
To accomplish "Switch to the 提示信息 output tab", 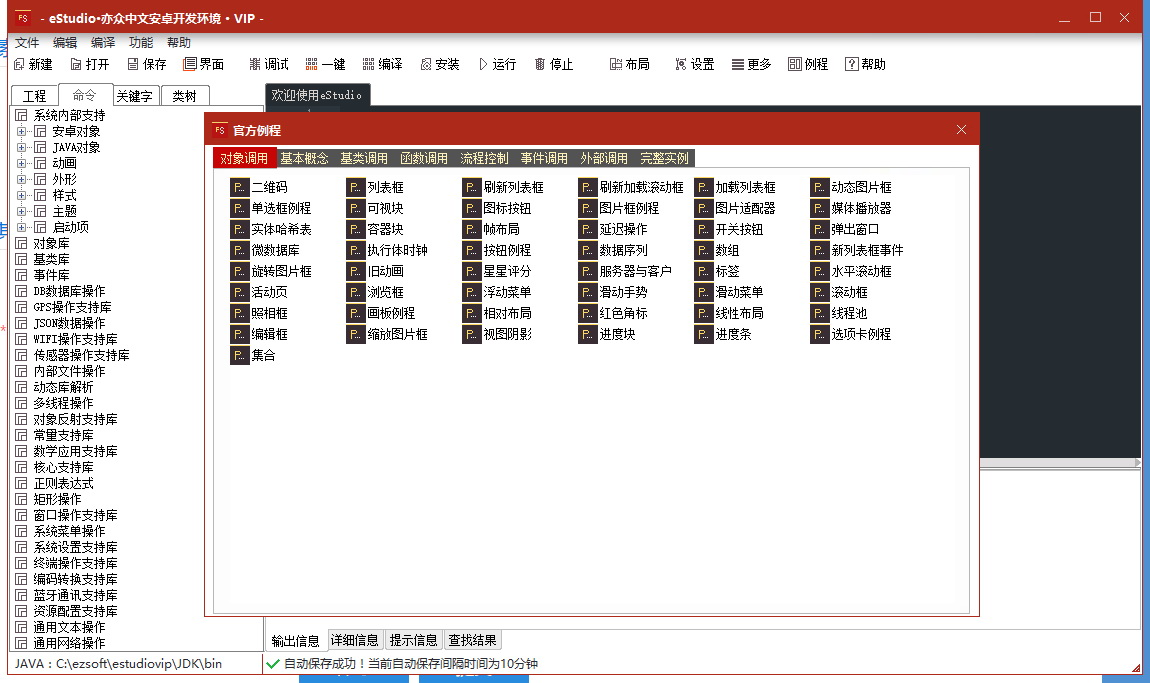I will coord(414,640).
